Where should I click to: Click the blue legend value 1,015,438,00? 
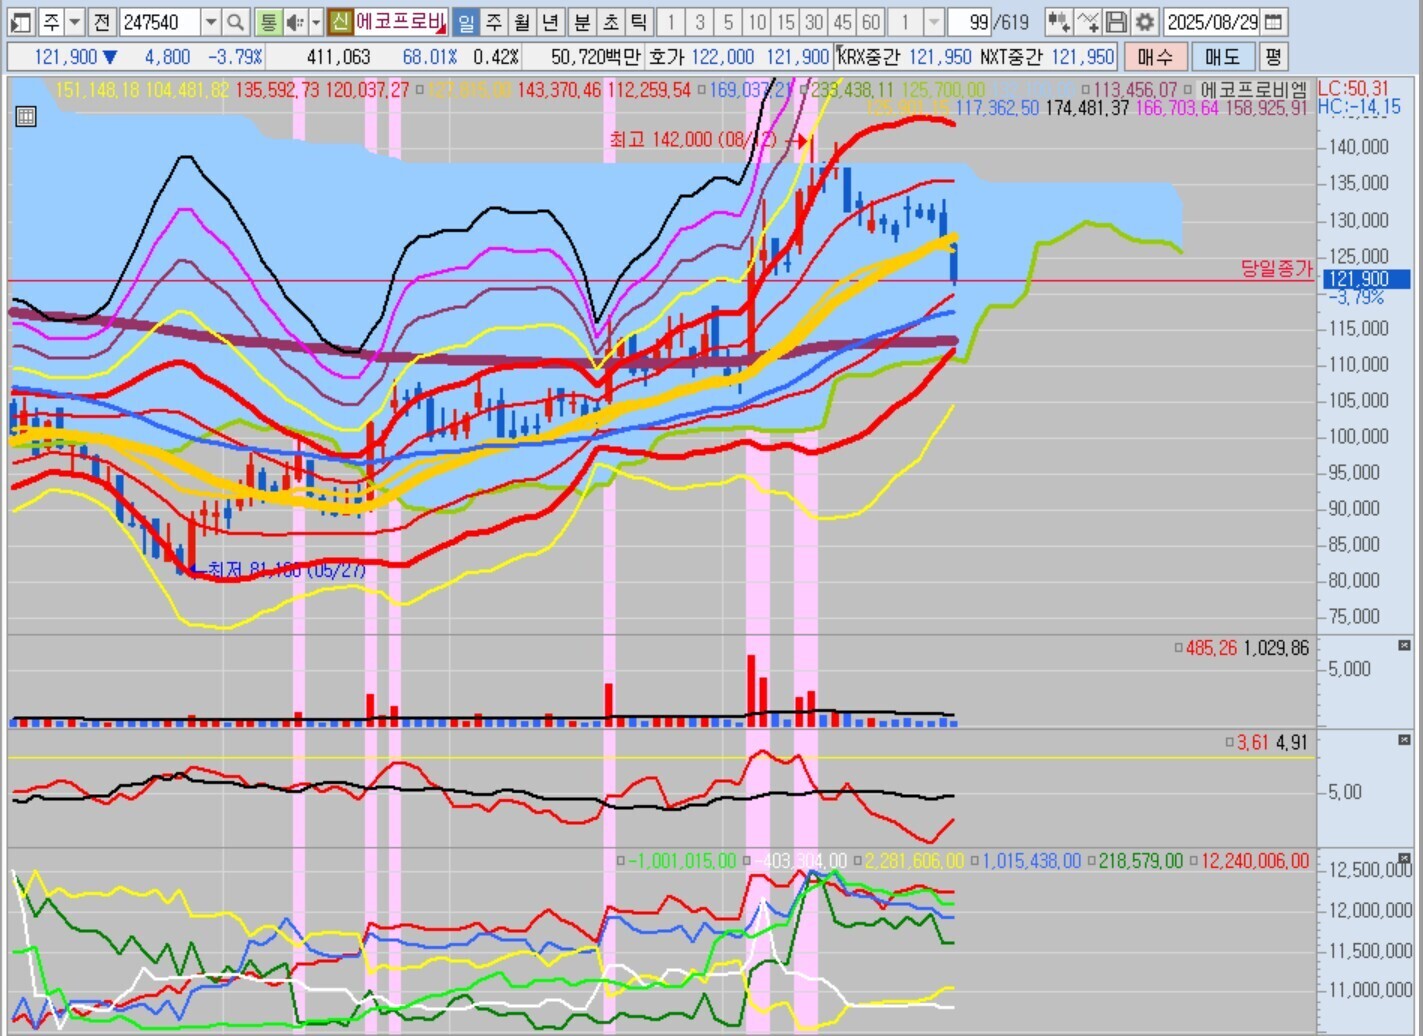click(1032, 860)
